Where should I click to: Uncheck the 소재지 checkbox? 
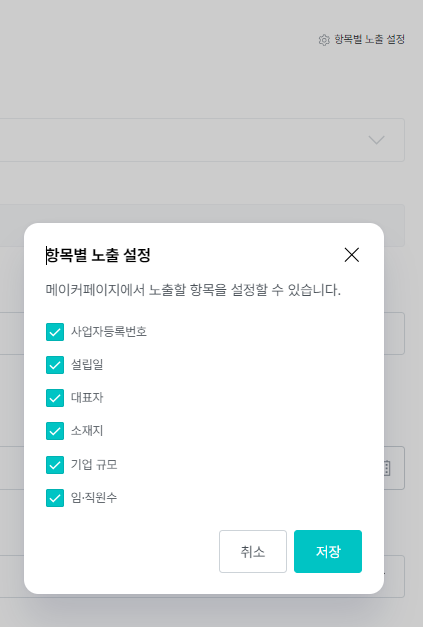coord(55,431)
